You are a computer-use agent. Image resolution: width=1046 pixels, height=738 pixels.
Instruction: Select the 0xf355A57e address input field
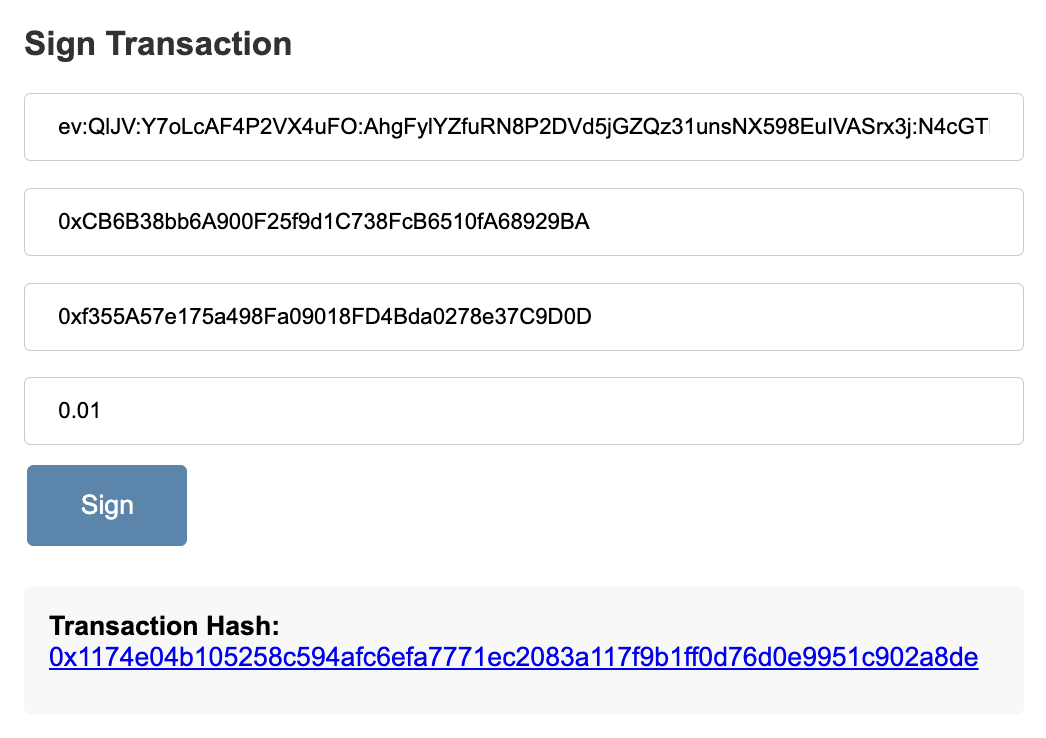coord(523,317)
